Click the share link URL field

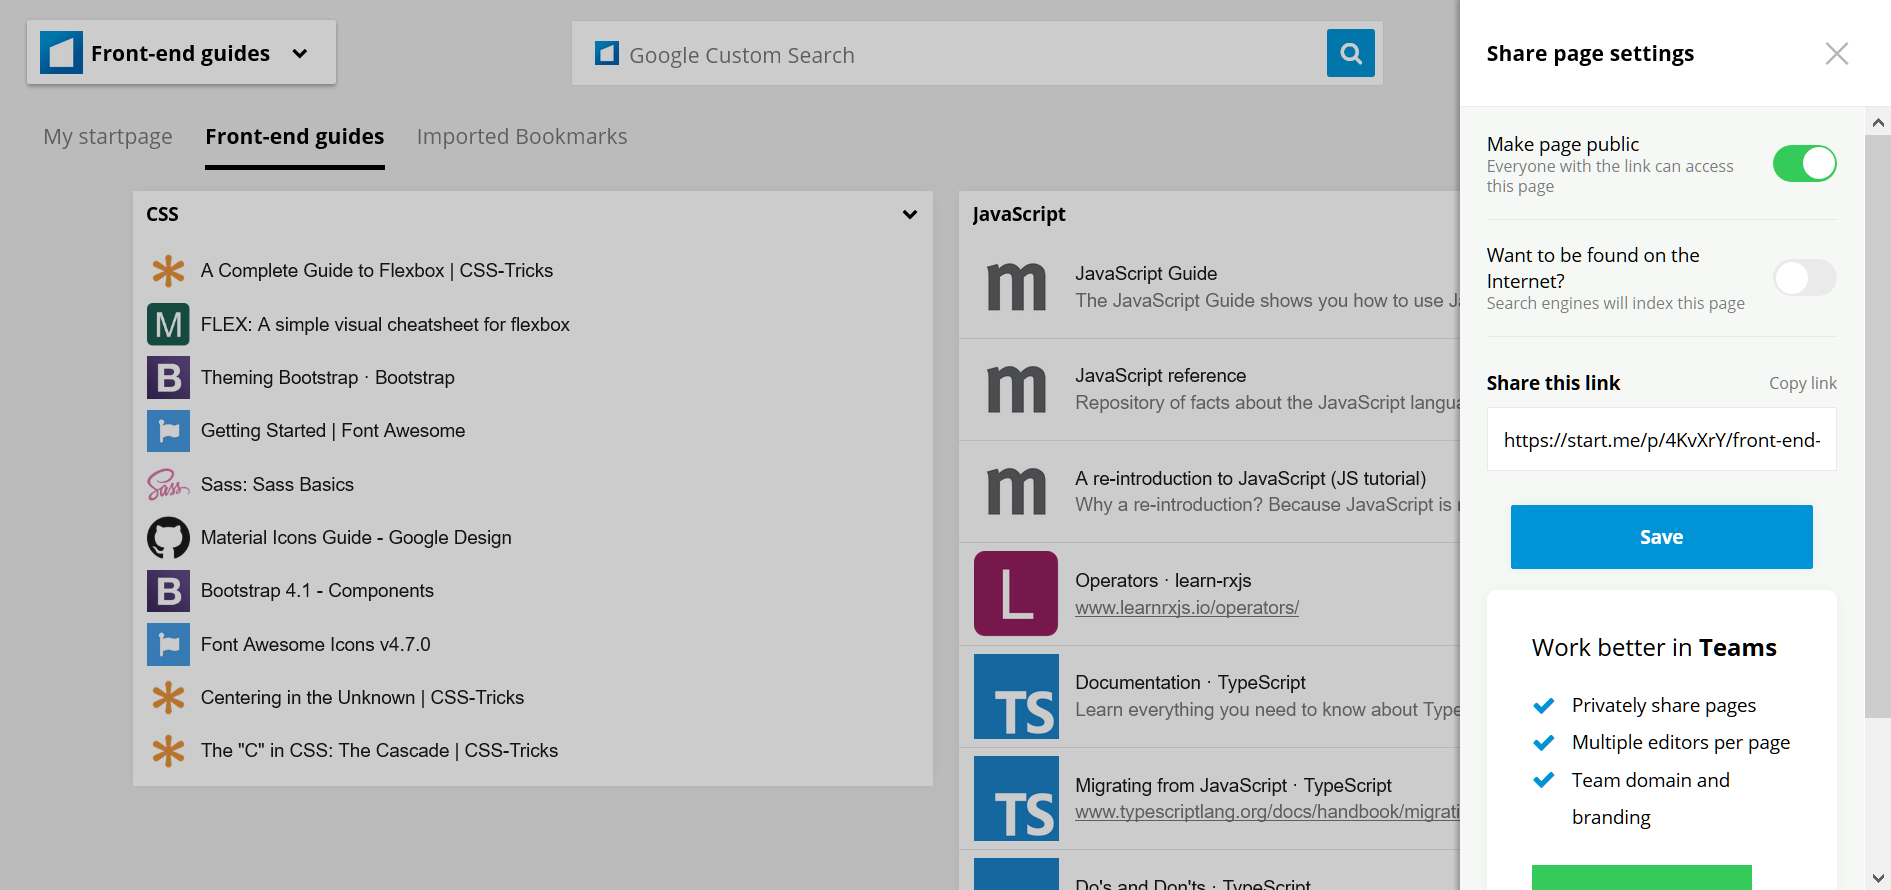click(x=1661, y=439)
